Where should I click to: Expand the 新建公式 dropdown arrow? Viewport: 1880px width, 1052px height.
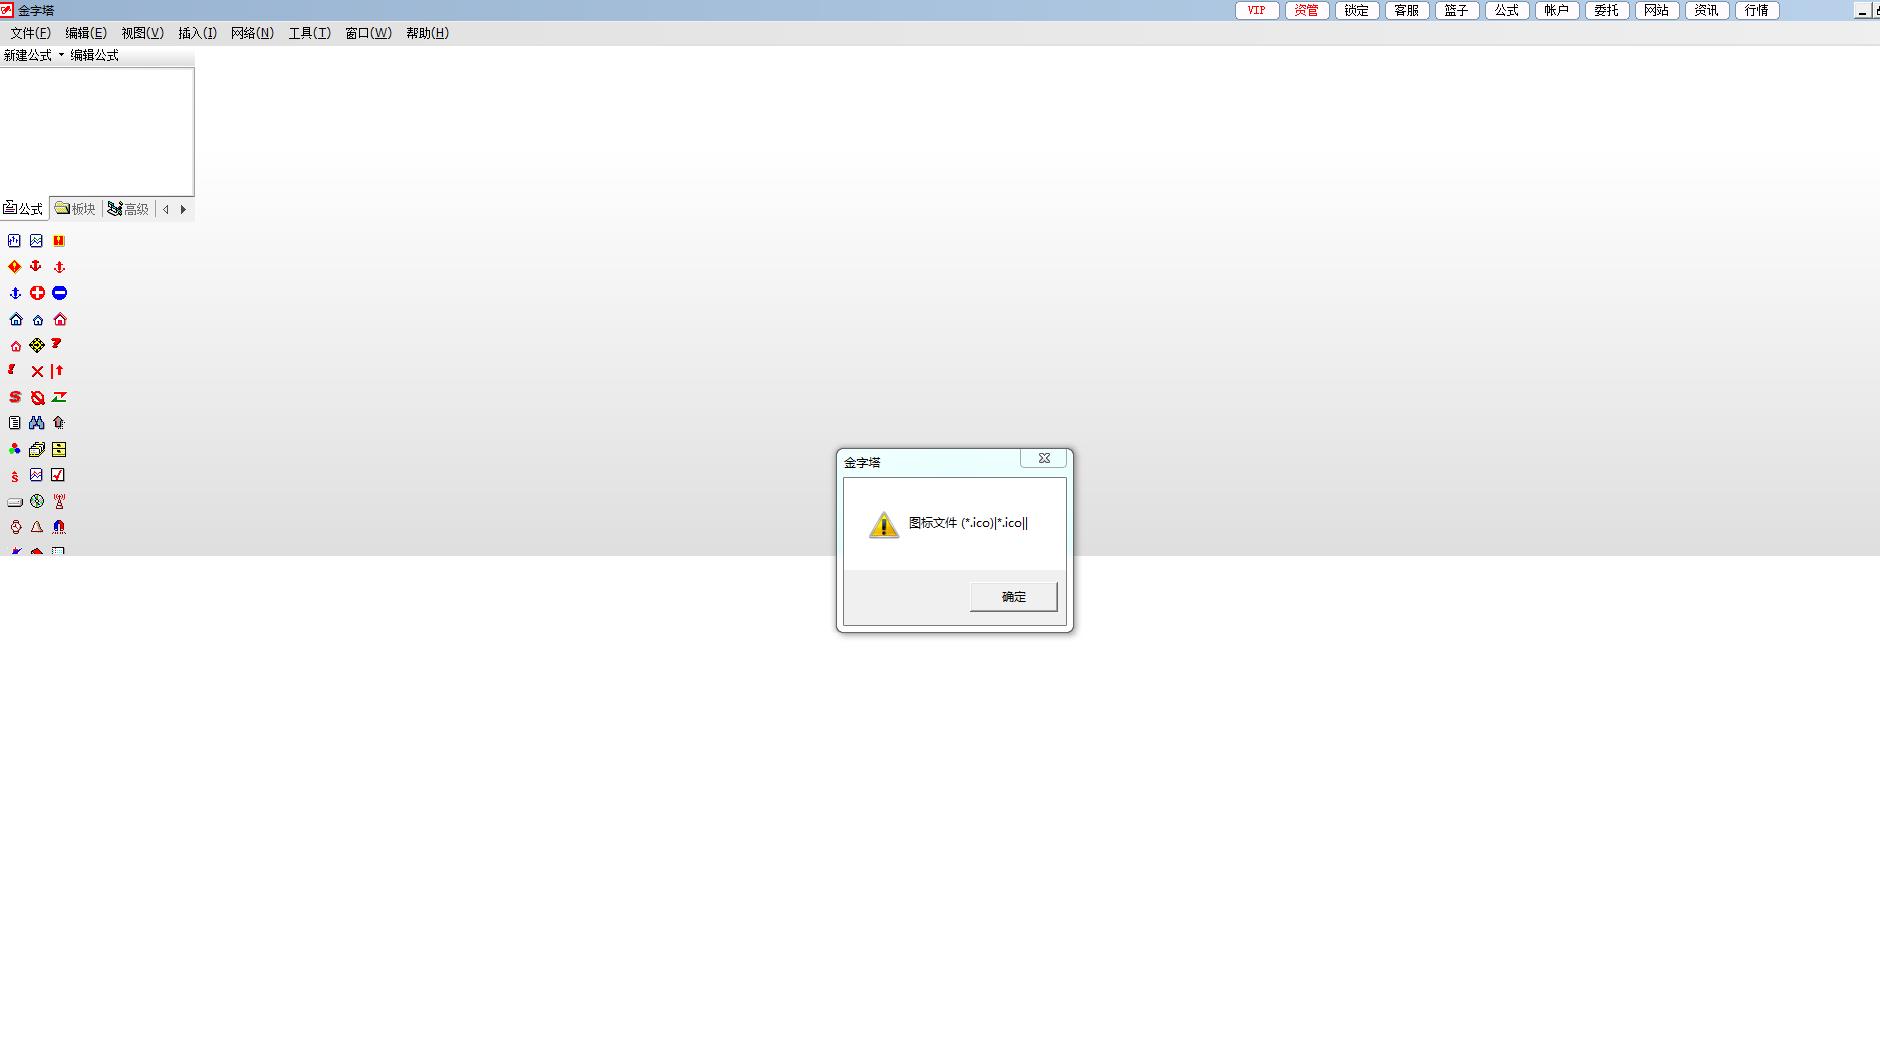[x=61, y=55]
